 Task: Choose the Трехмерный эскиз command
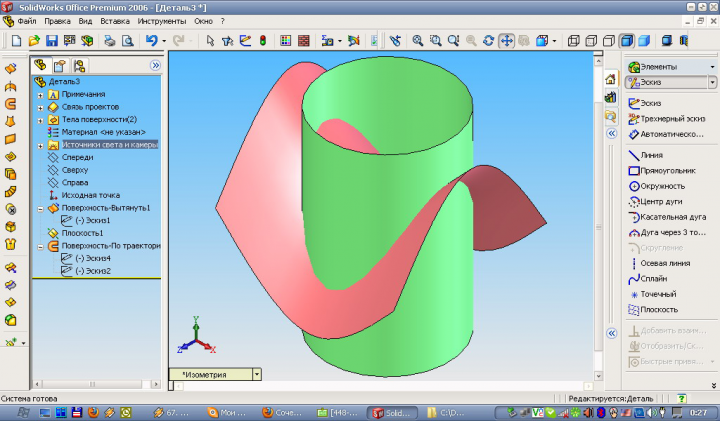coord(666,119)
